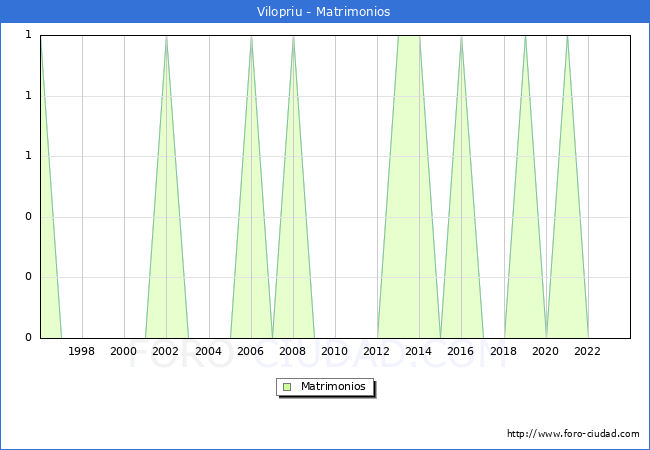Select the 2006 x-axis label
650x450 pixels.
tap(250, 351)
